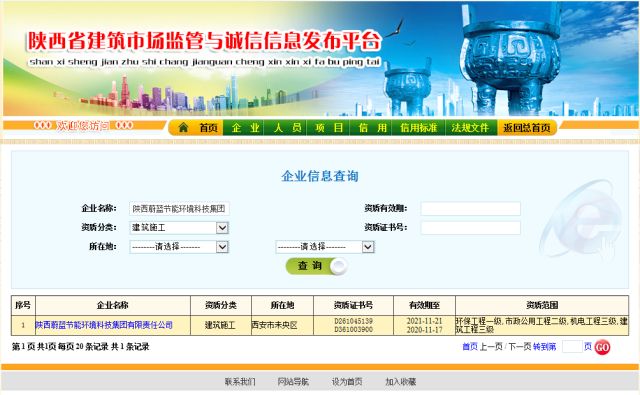Open the 网站导航 footer link

[x=293, y=382]
